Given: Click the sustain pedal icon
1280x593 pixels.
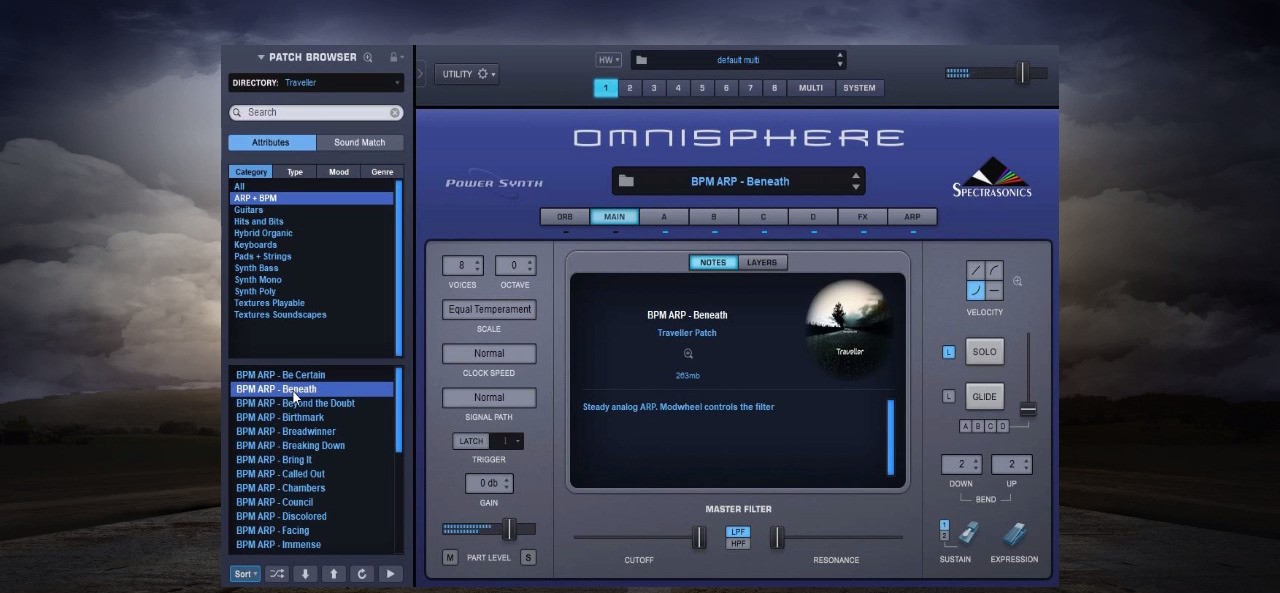Looking at the screenshot, I should tap(968, 533).
